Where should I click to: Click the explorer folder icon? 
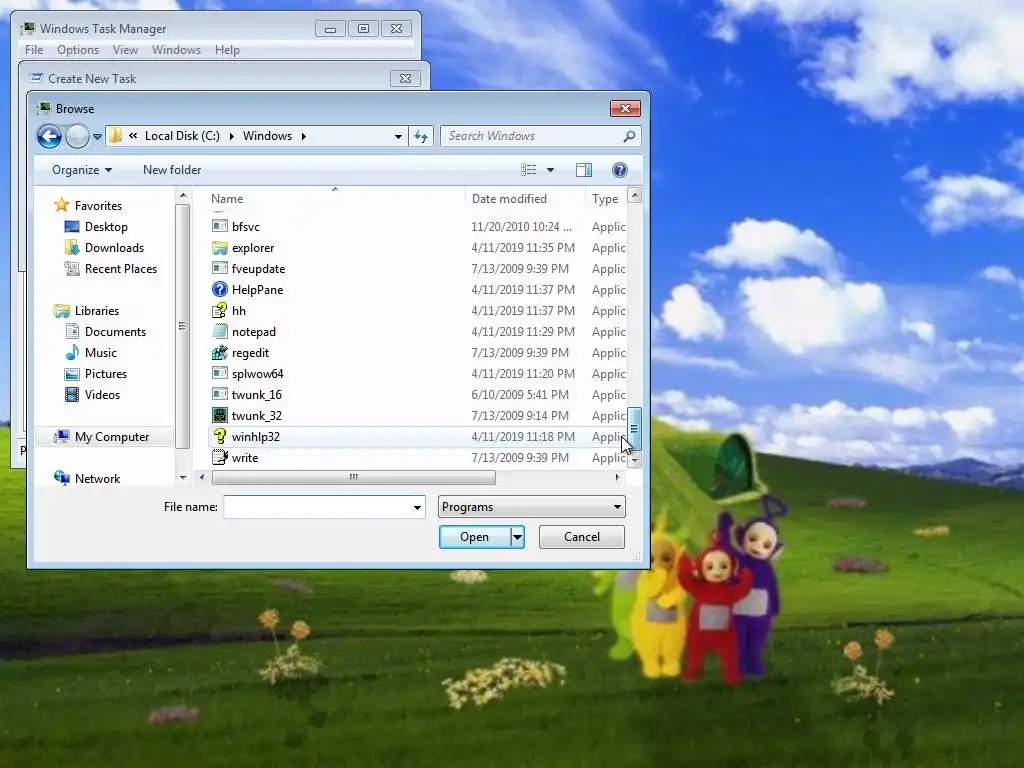pyautogui.click(x=219, y=248)
